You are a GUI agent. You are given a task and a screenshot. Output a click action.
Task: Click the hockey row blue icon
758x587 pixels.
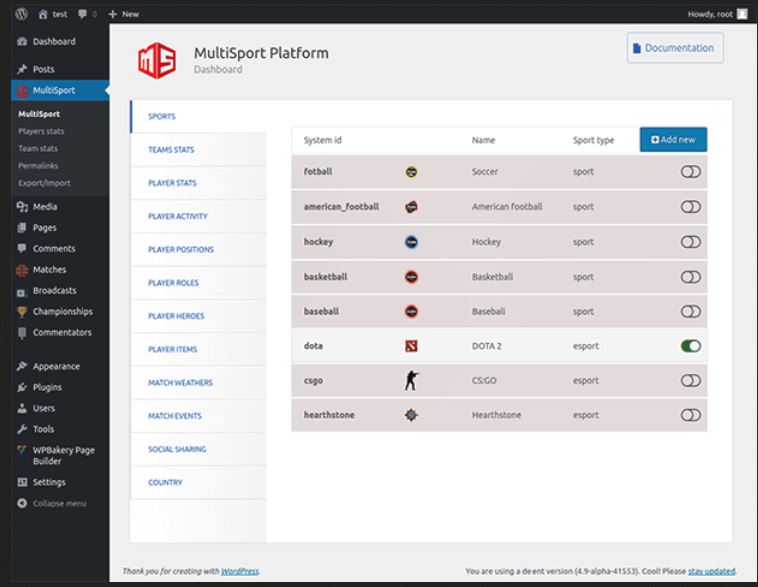pyautogui.click(x=411, y=242)
